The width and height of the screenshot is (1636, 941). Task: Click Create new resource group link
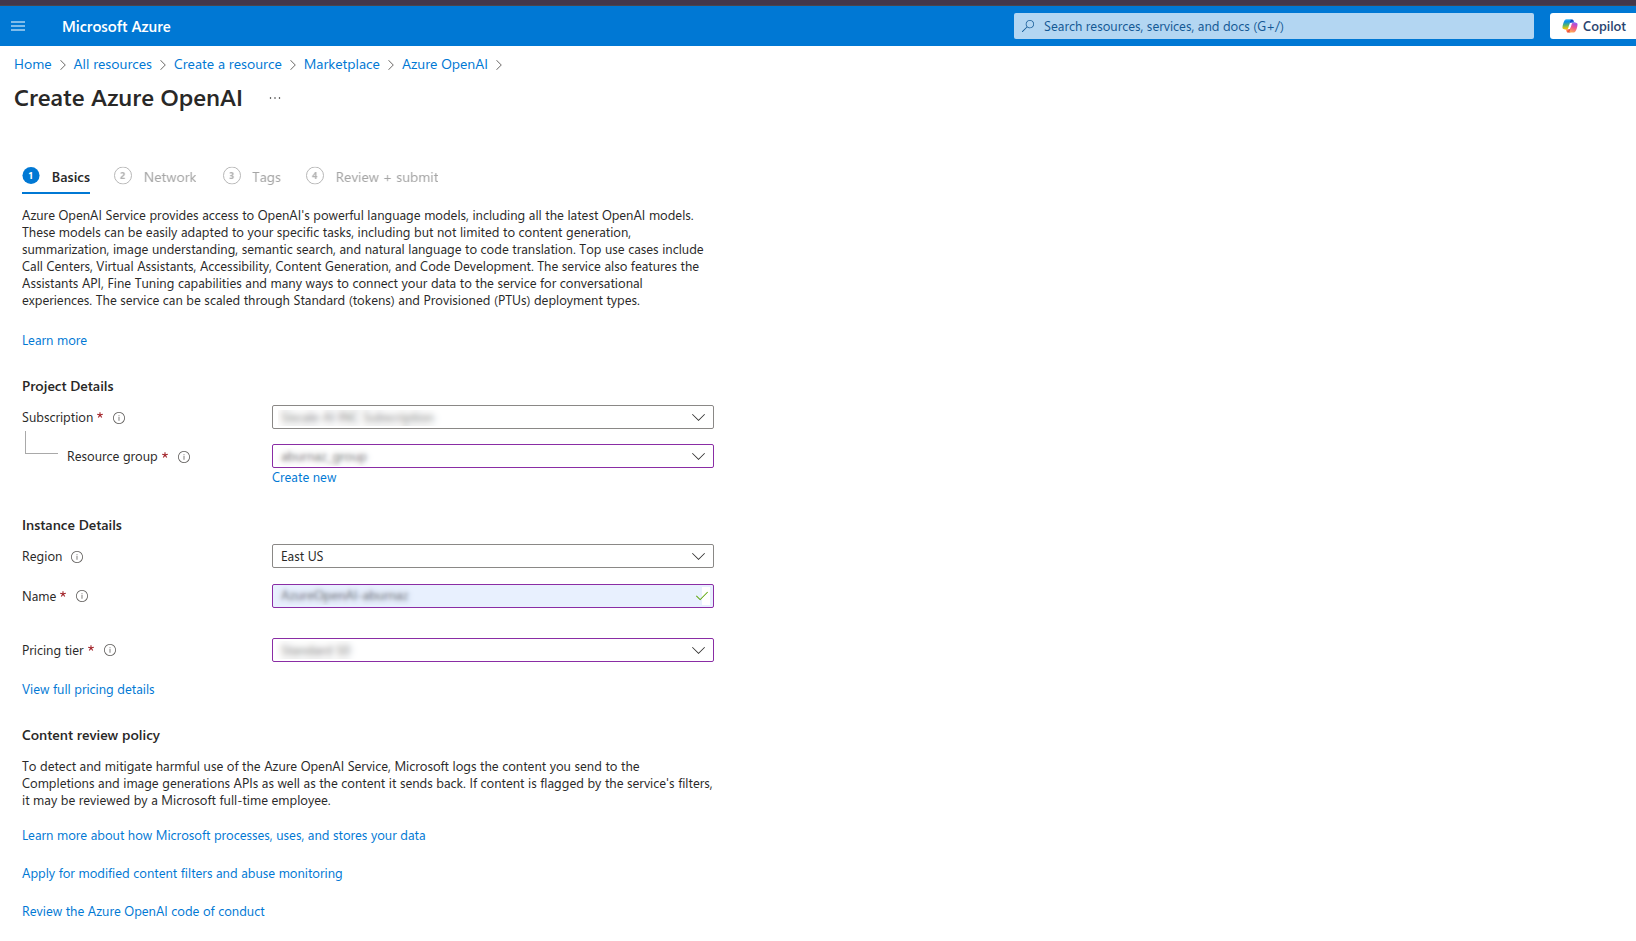pos(304,477)
